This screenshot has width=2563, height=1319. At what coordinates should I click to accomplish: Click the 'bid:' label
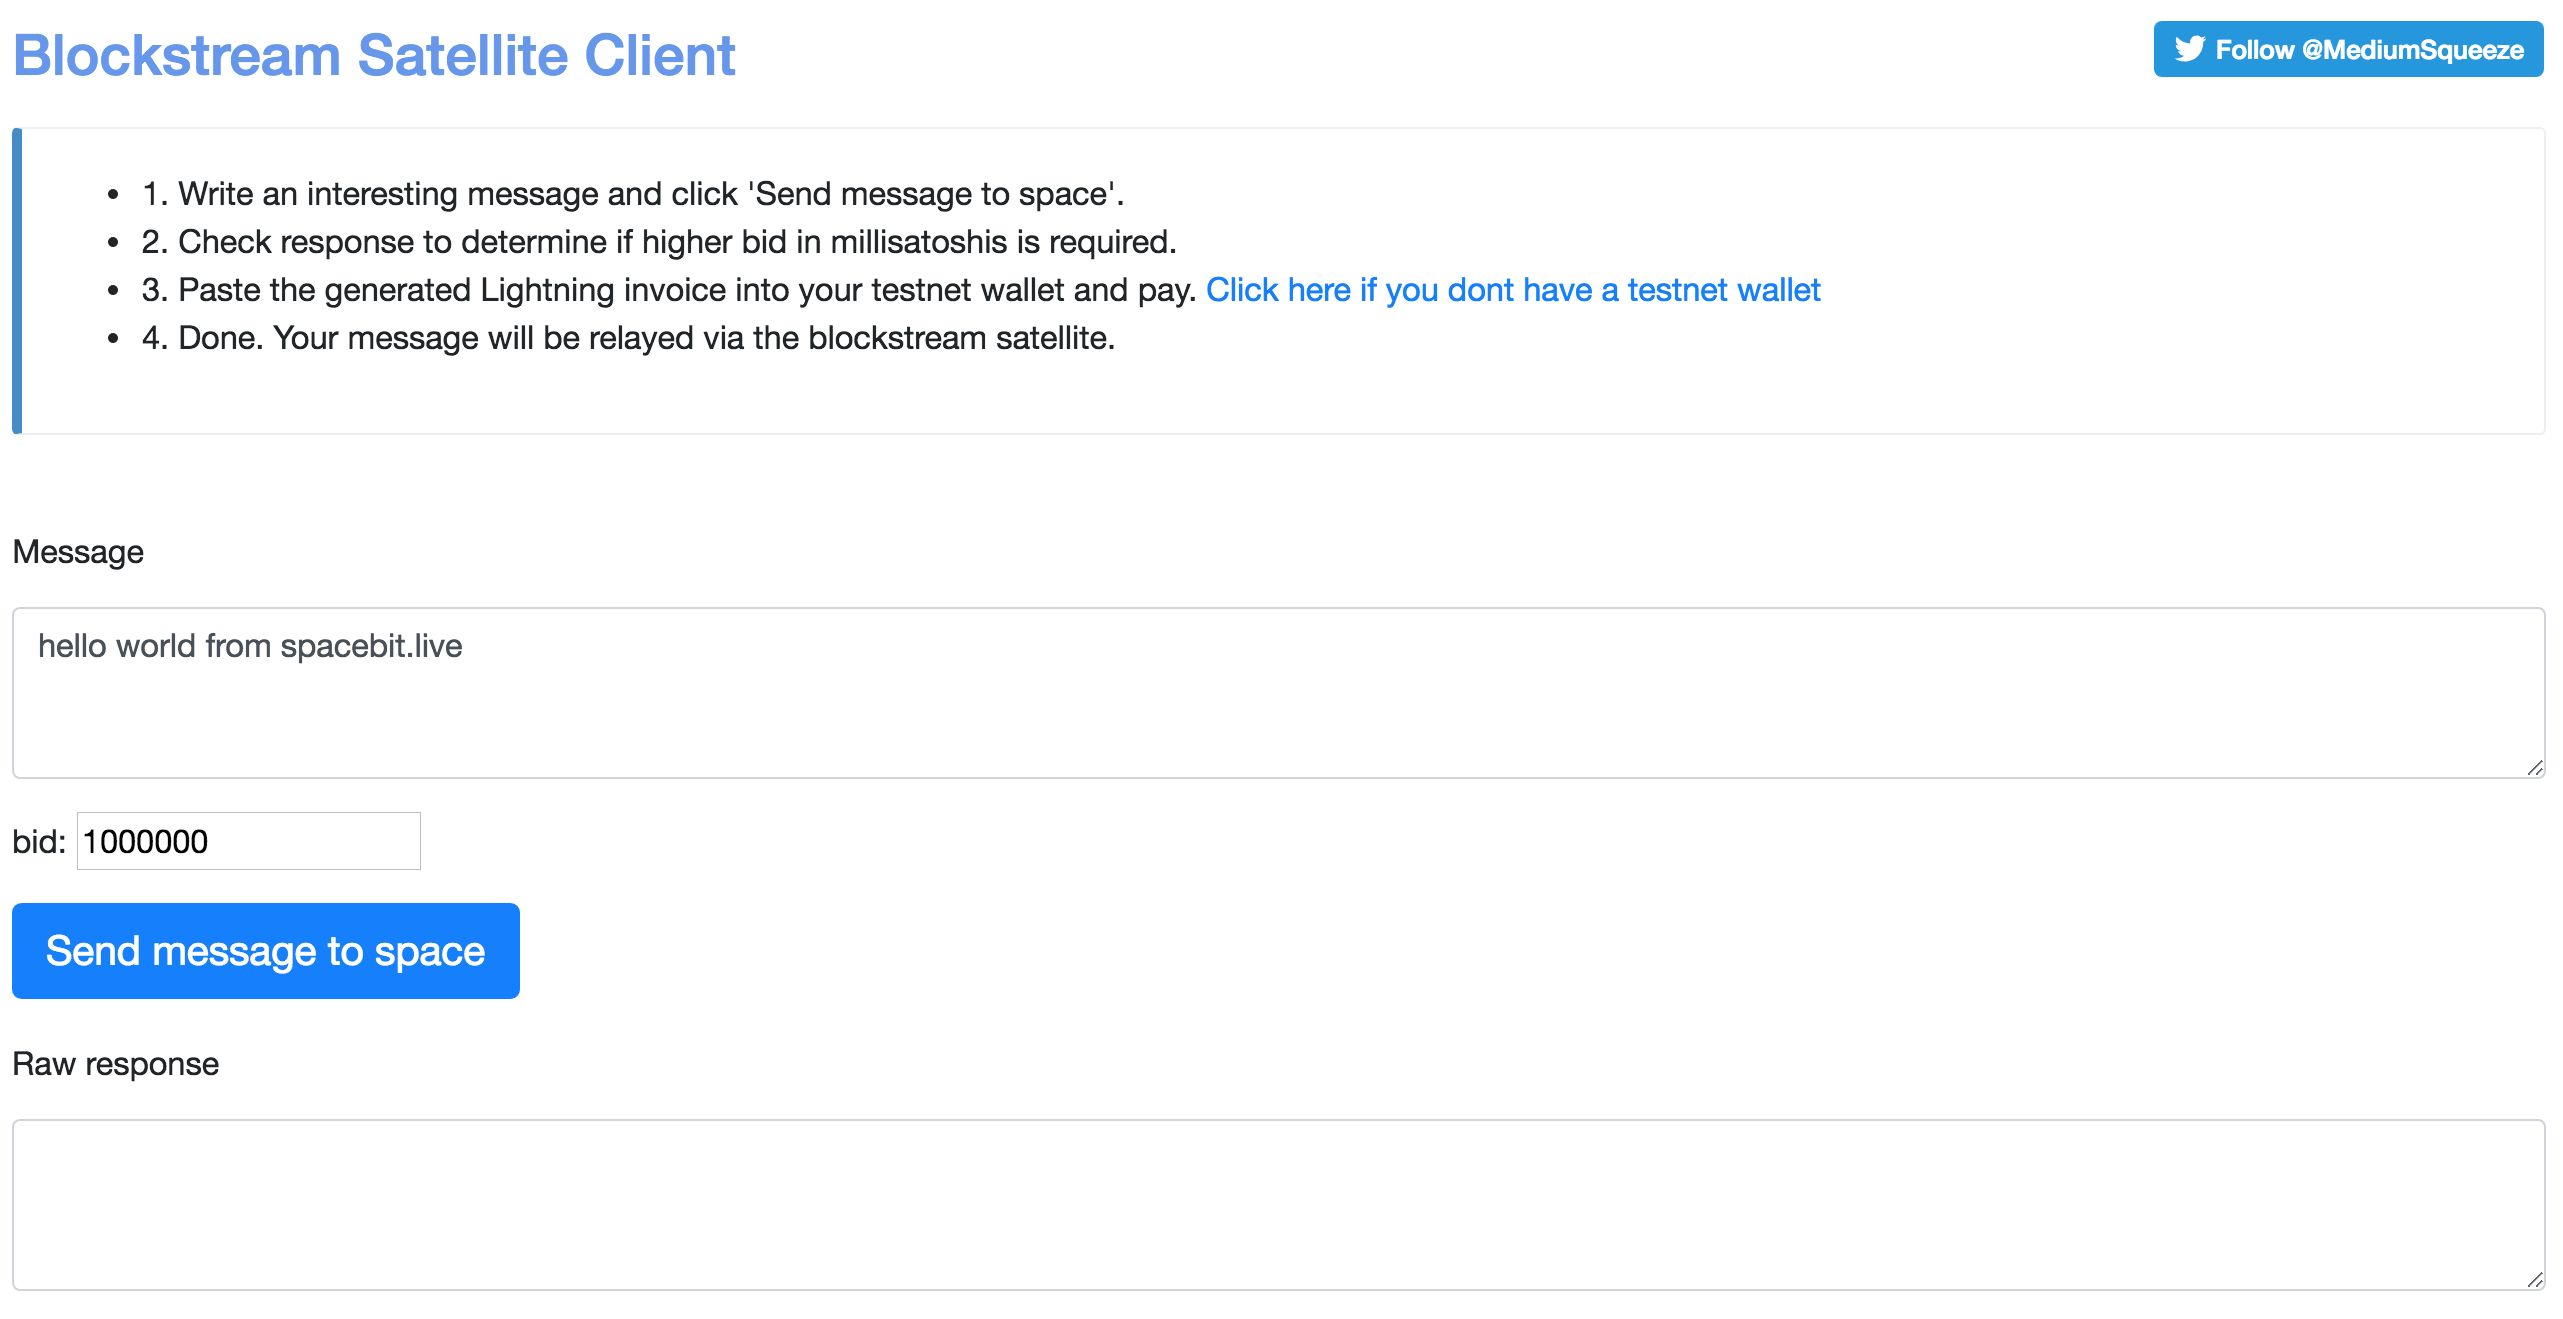(39, 842)
